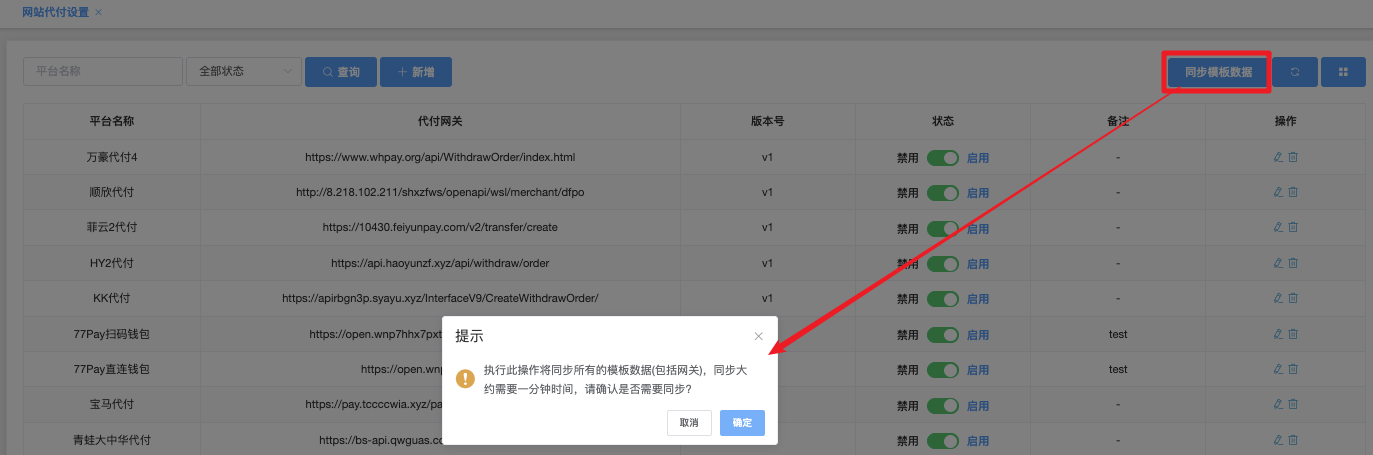Click the delete icon for KK代付 row
The width and height of the screenshot is (1373, 455).
pyautogui.click(x=1293, y=298)
